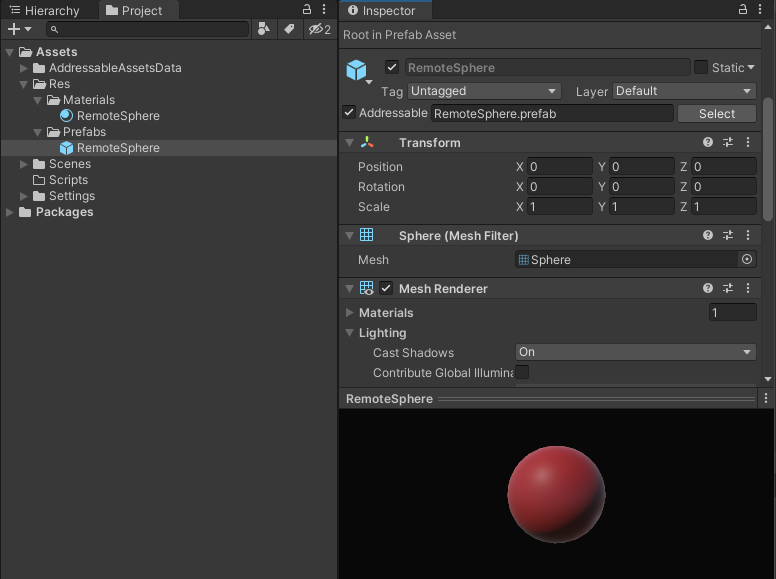Open Mesh Filter presets icon
Screen dimensions: 776x579
pyautogui.click(x=728, y=235)
